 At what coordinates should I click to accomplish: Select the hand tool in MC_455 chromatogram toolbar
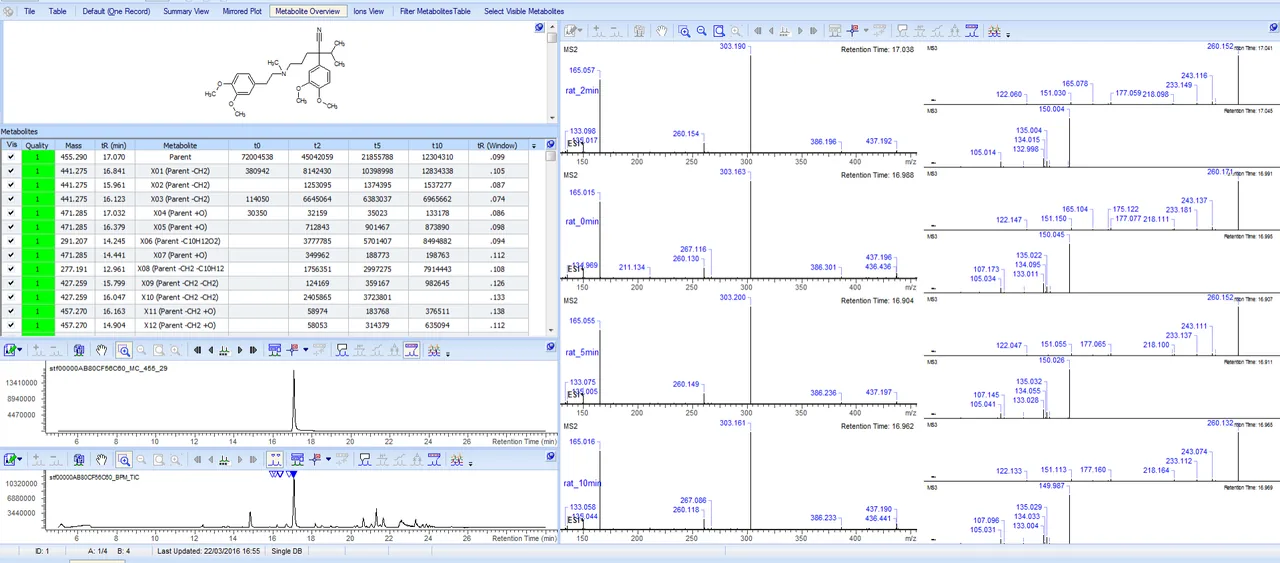pyautogui.click(x=102, y=350)
